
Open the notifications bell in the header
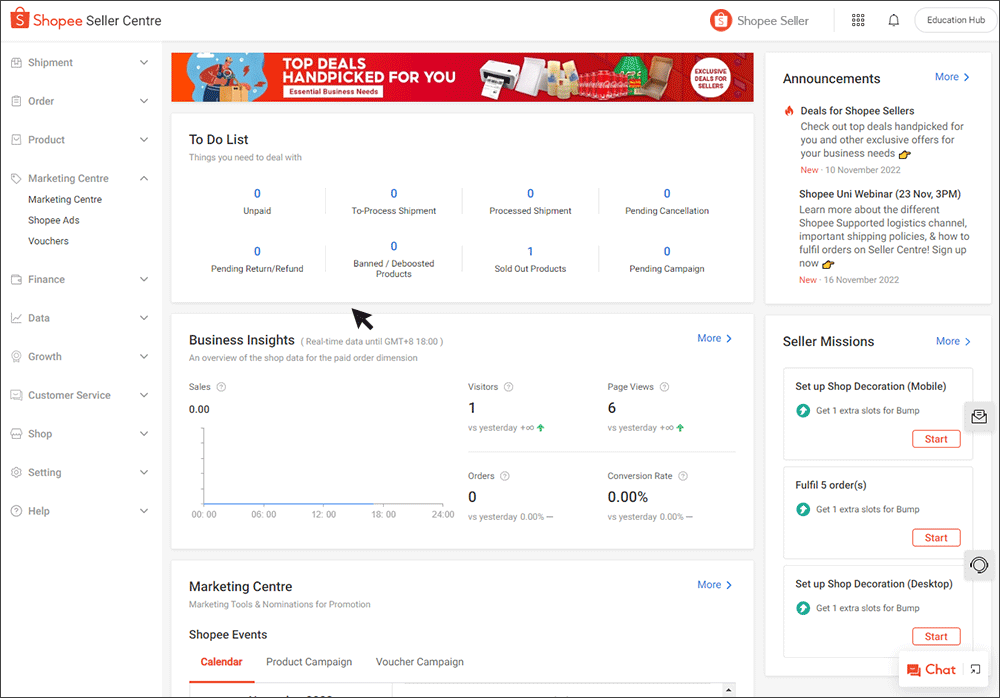pyautogui.click(x=893, y=19)
